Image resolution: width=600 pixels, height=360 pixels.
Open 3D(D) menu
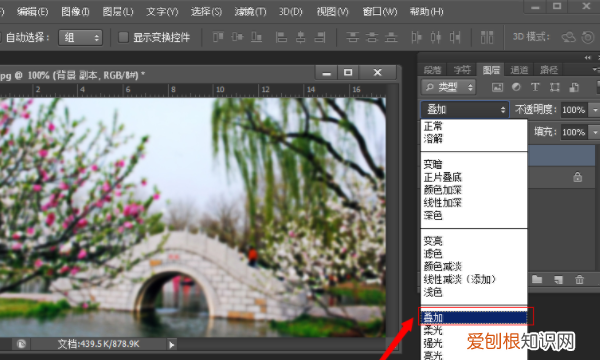coord(290,11)
